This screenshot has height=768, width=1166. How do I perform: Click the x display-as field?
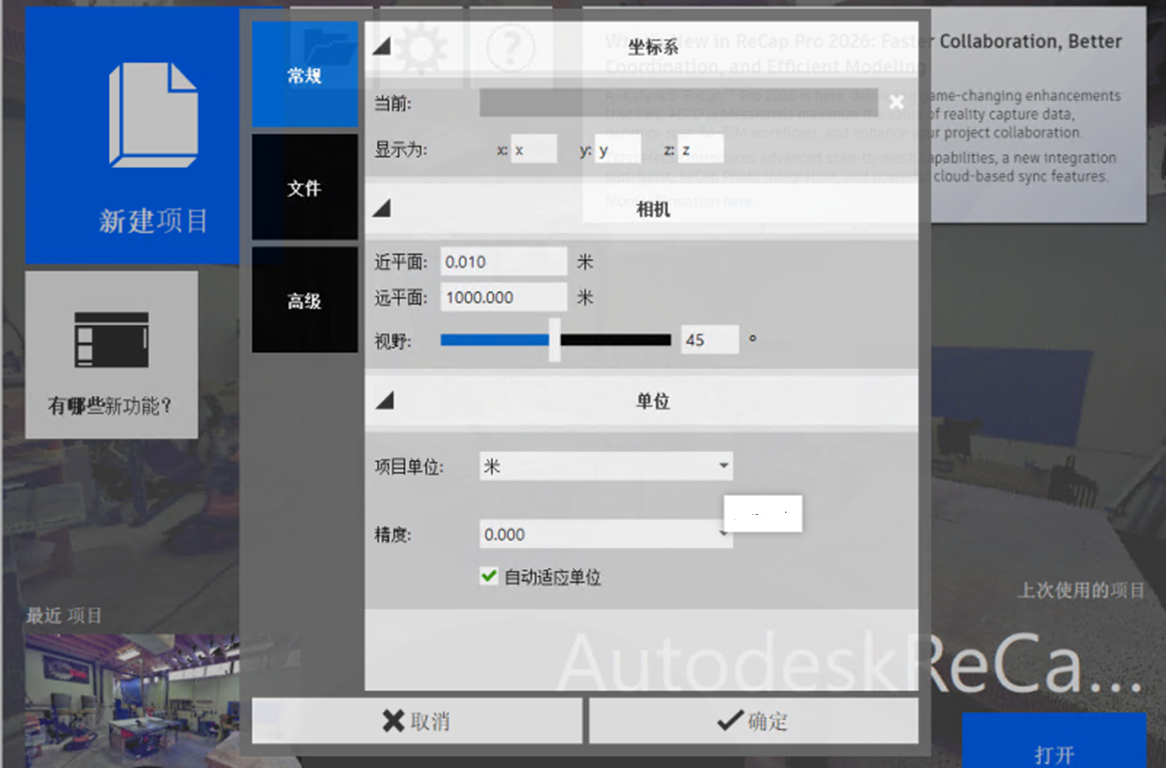pyautogui.click(x=533, y=149)
